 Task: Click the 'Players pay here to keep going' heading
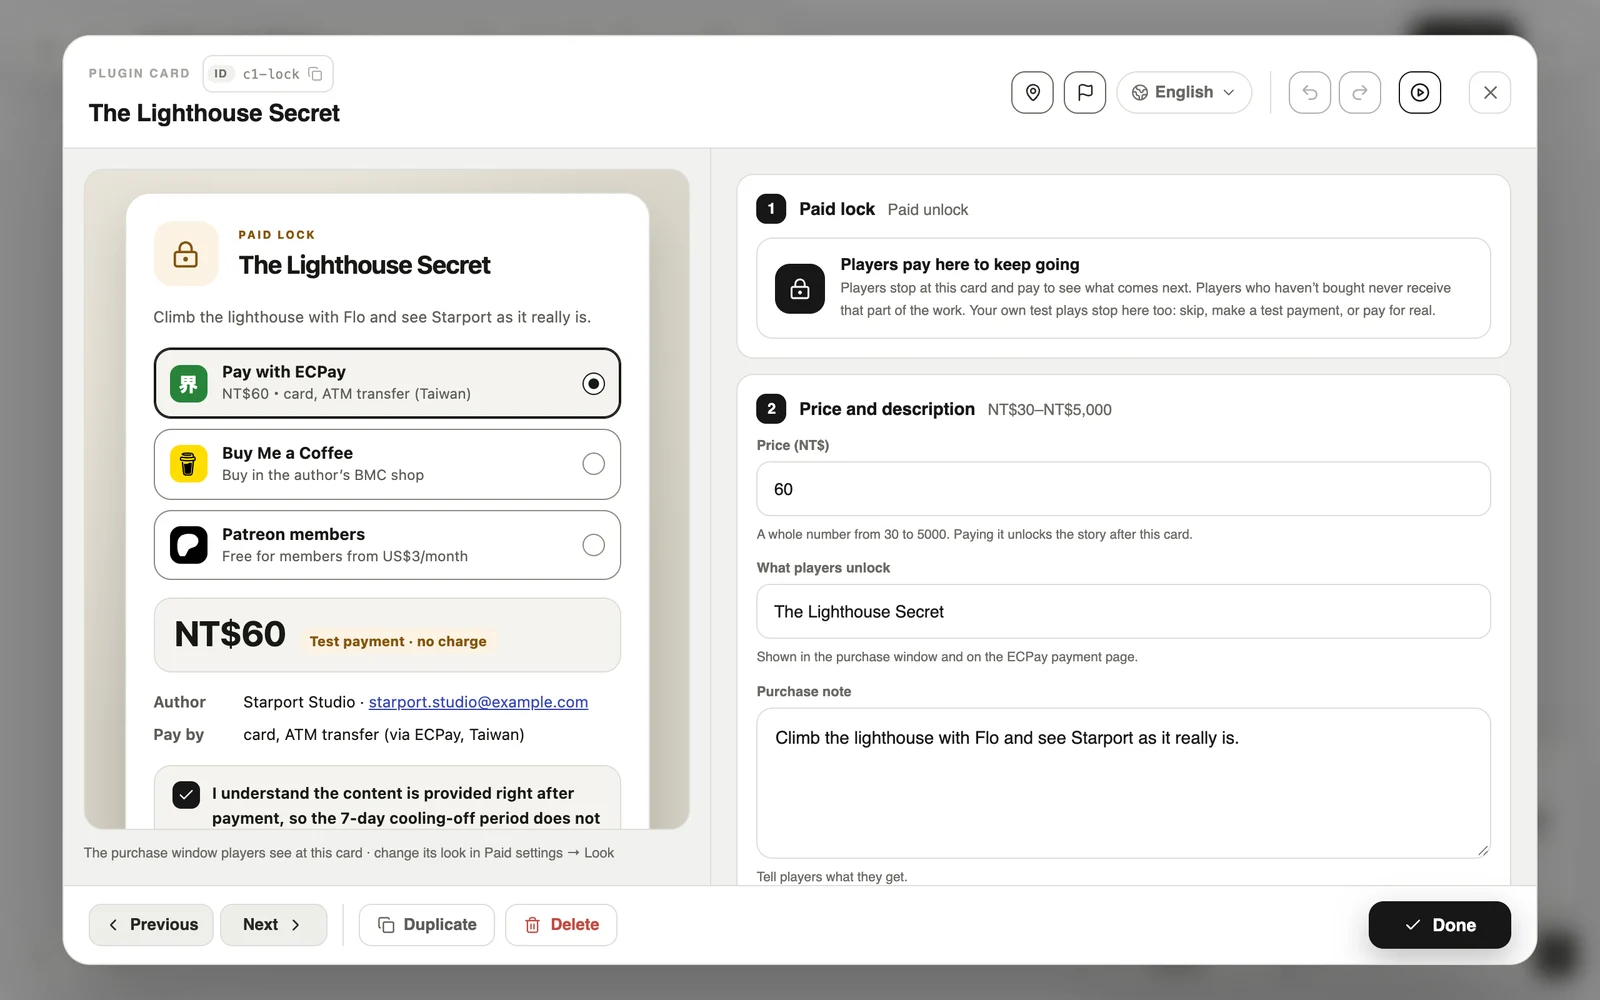(x=960, y=264)
